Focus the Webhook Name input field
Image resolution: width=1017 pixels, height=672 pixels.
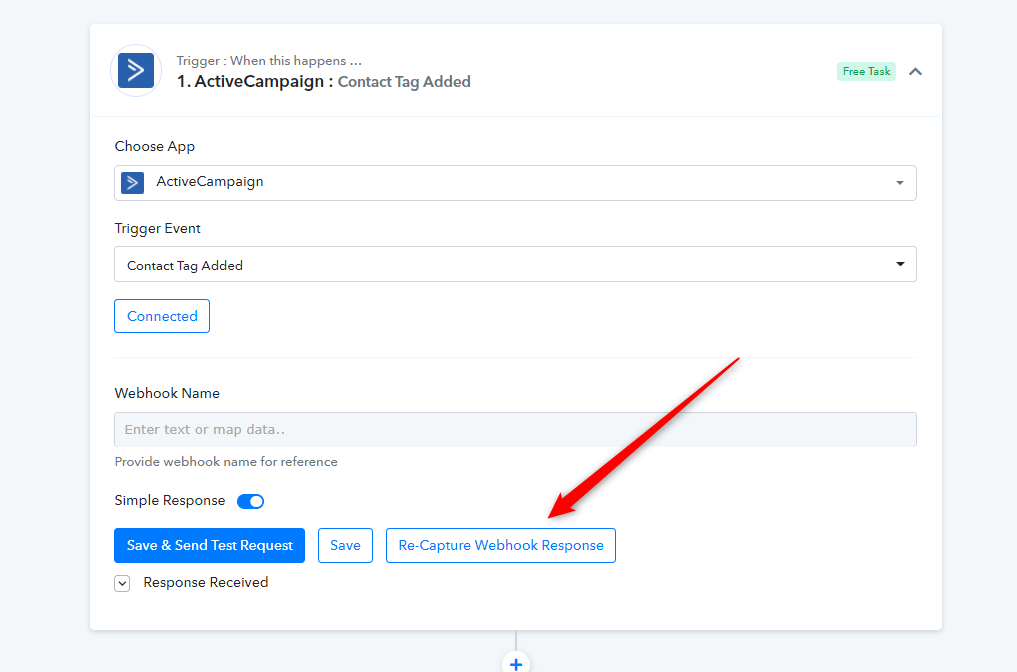coord(515,429)
